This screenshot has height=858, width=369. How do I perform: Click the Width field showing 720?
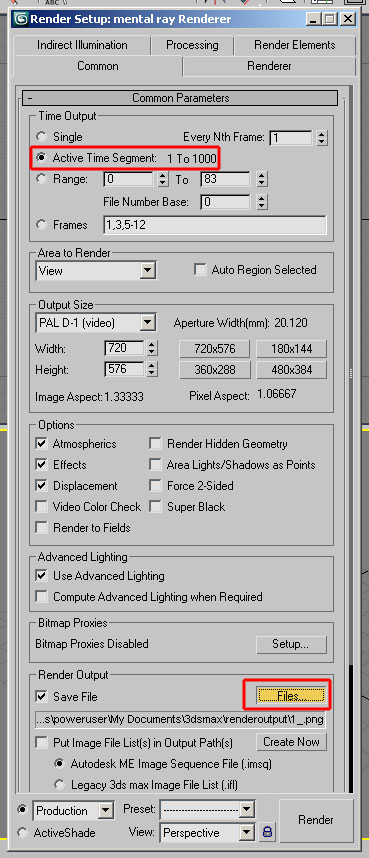(124, 348)
